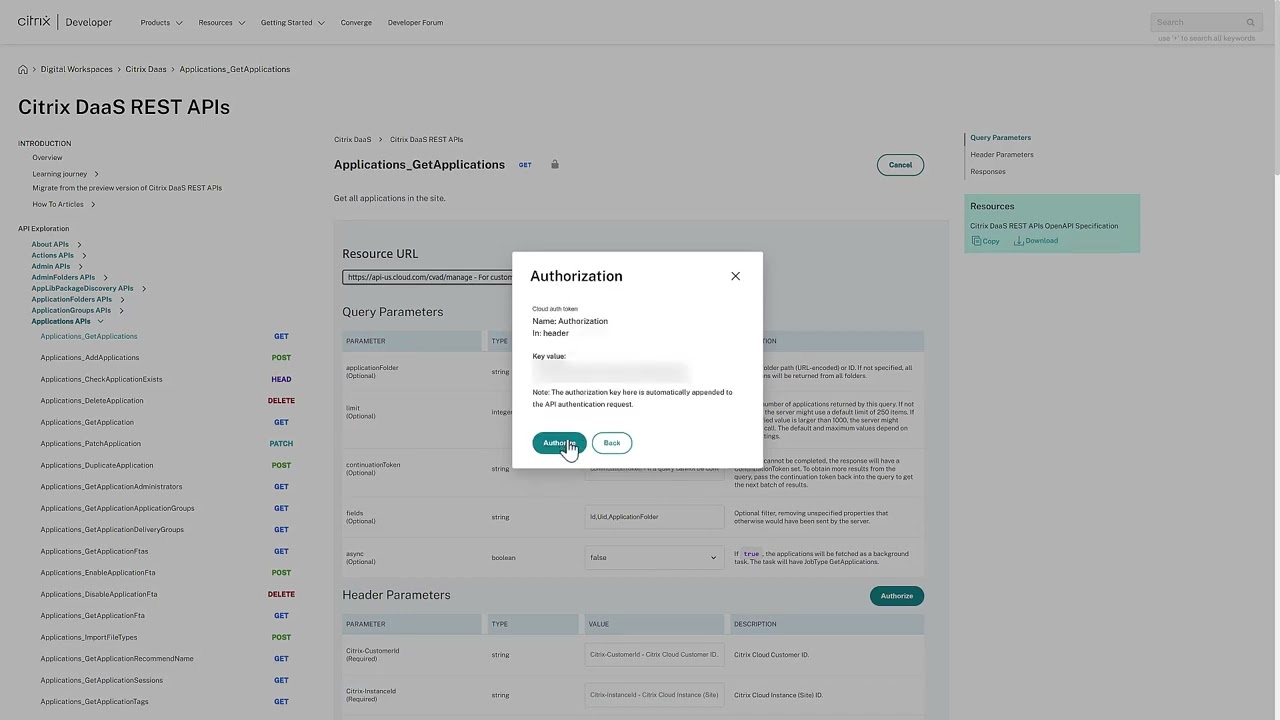Click the async dropdown showing false
This screenshot has height=720, width=1280.
712,557
